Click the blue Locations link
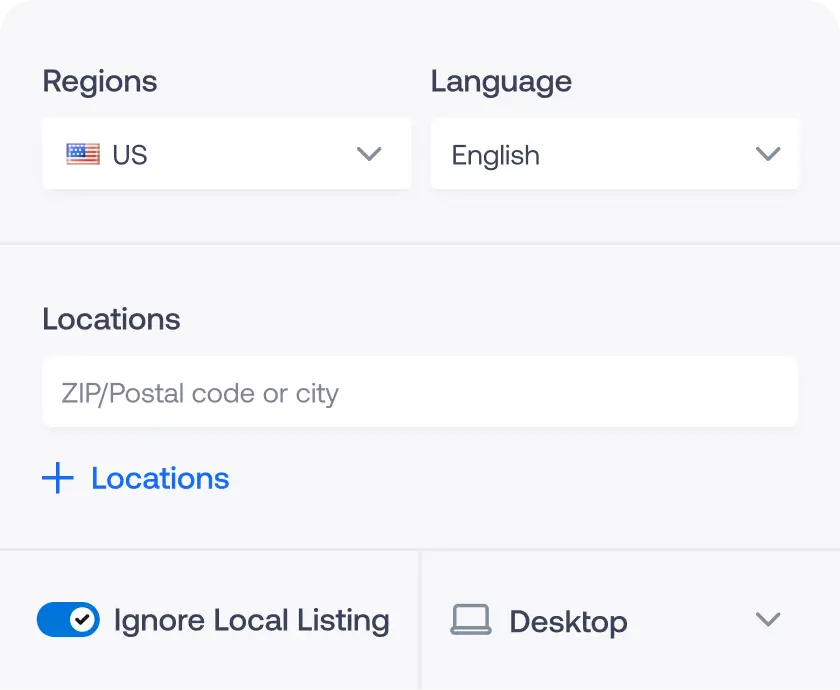The image size is (840, 690). click(160, 478)
